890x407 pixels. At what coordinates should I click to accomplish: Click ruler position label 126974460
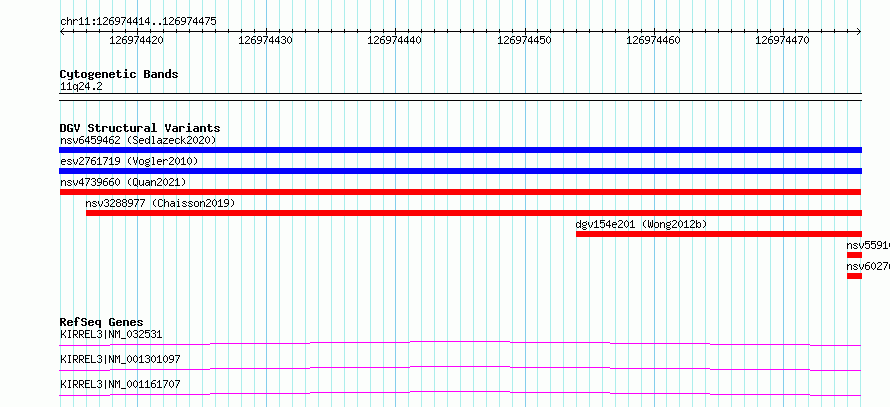pos(654,40)
